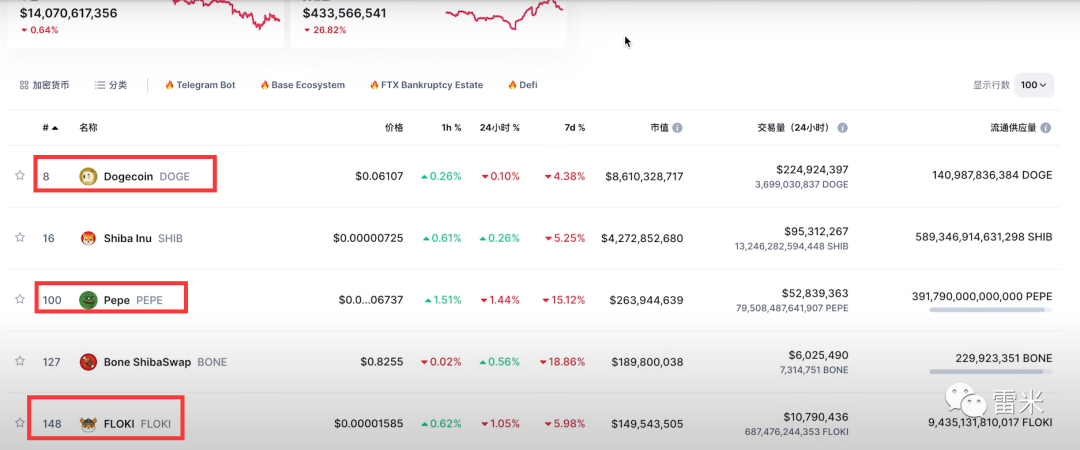Sort by 24小时 % column header
Screen dimensions: 1080x450
point(499,128)
